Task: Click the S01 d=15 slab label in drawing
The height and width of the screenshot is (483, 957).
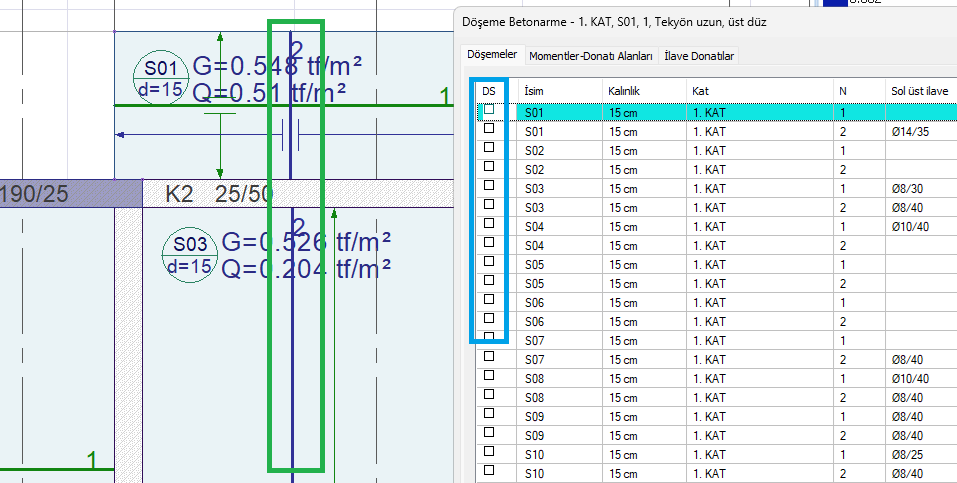Action: click(161, 78)
